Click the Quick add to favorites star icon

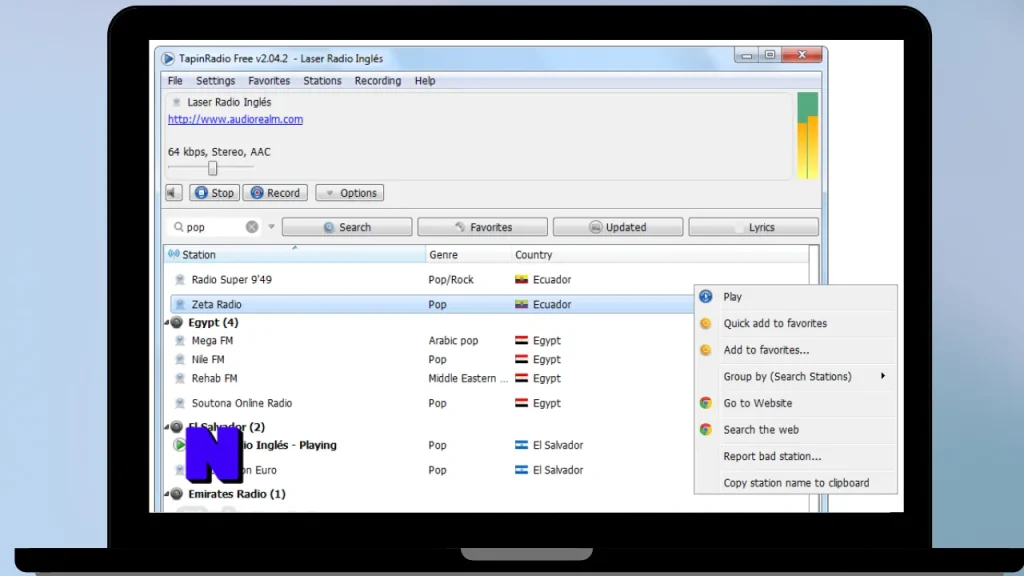[x=706, y=323]
